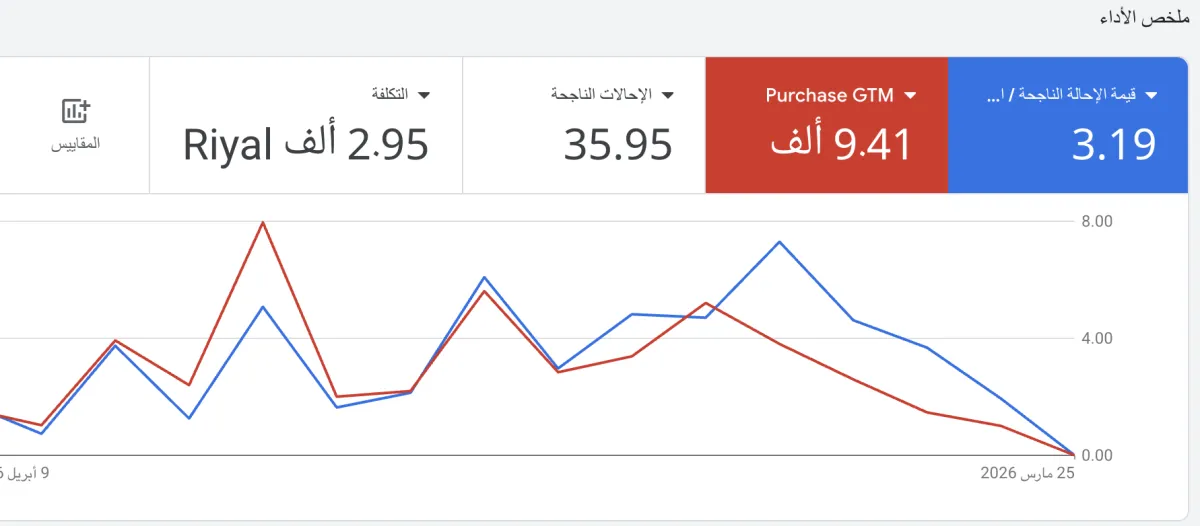The image size is (1200, 526).
Task: Click the 25 مارس 2026 date label
Action: [1026, 473]
